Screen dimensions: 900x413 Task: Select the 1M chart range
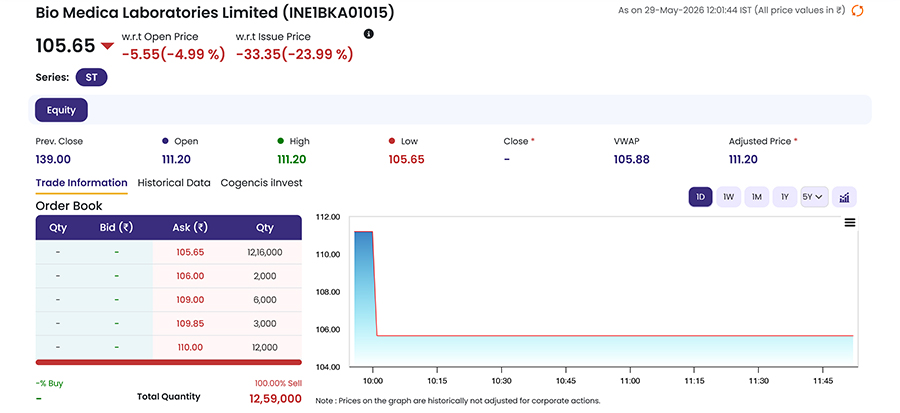(x=757, y=197)
